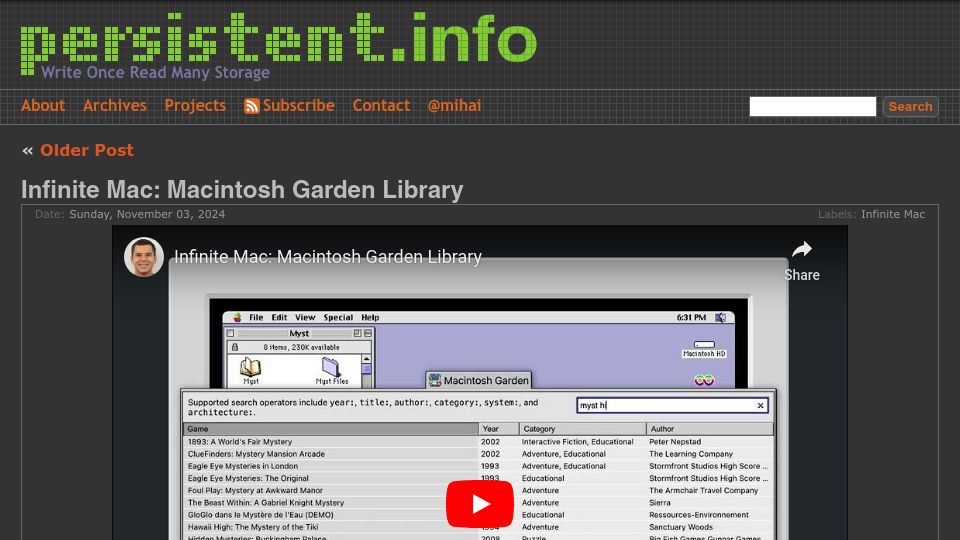This screenshot has height=540, width=960.
Task: Open the @mihai link
Action: click(454, 105)
